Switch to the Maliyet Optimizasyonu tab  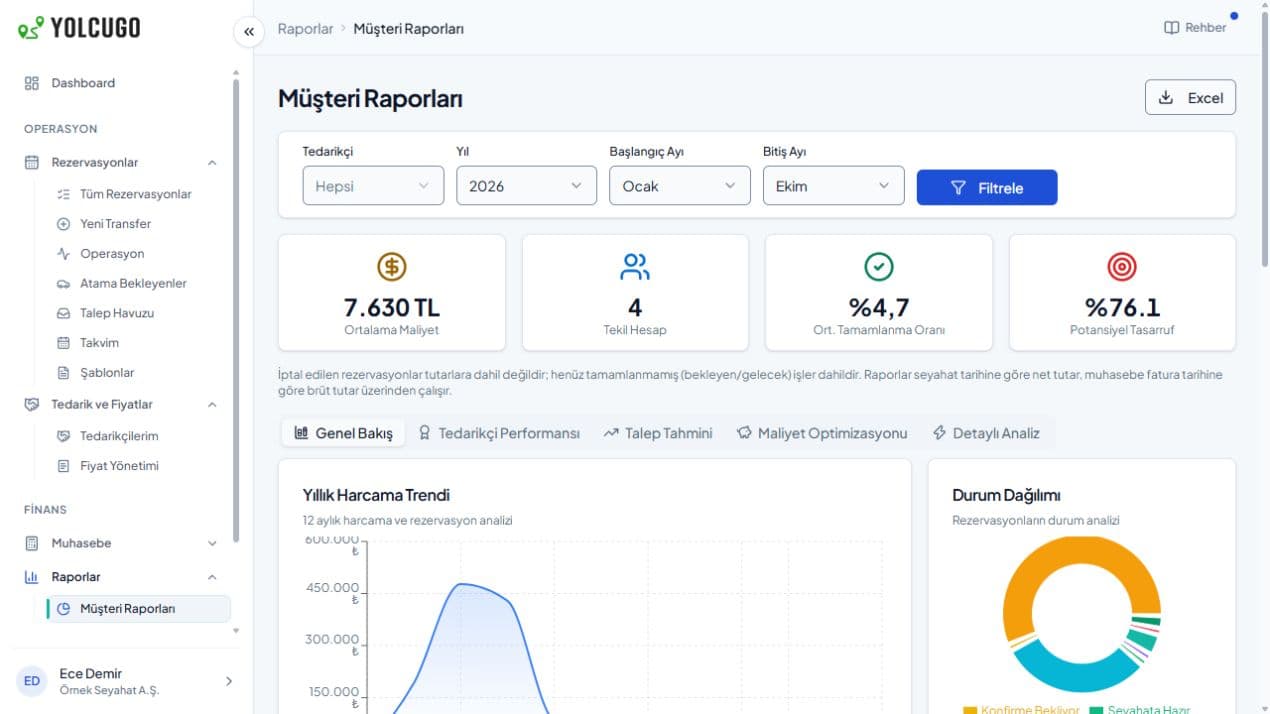click(x=822, y=433)
